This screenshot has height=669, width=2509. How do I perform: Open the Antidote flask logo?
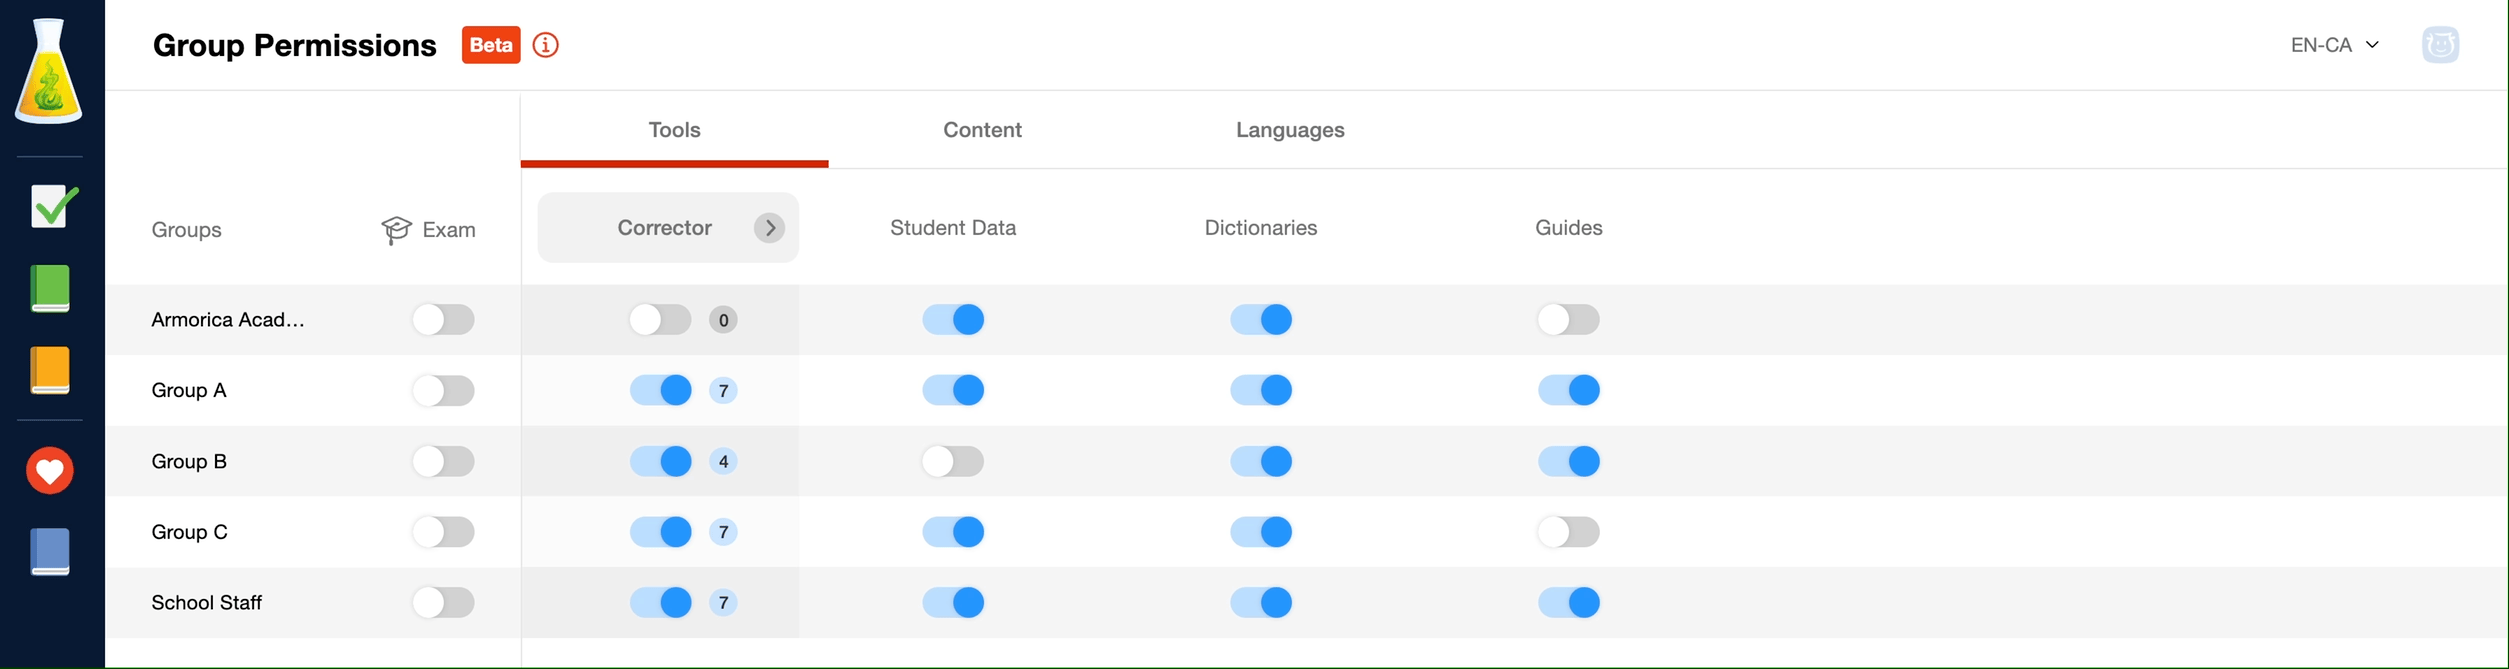pos(49,71)
